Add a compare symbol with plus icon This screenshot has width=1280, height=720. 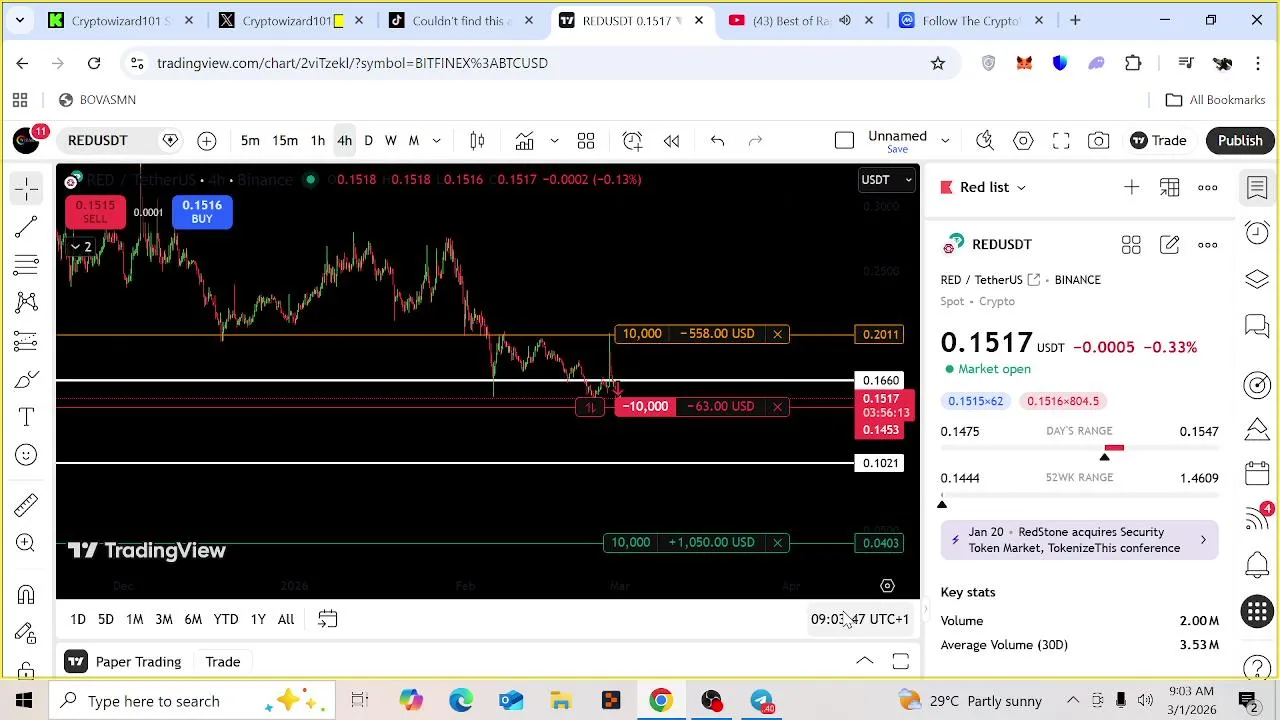click(x=206, y=141)
